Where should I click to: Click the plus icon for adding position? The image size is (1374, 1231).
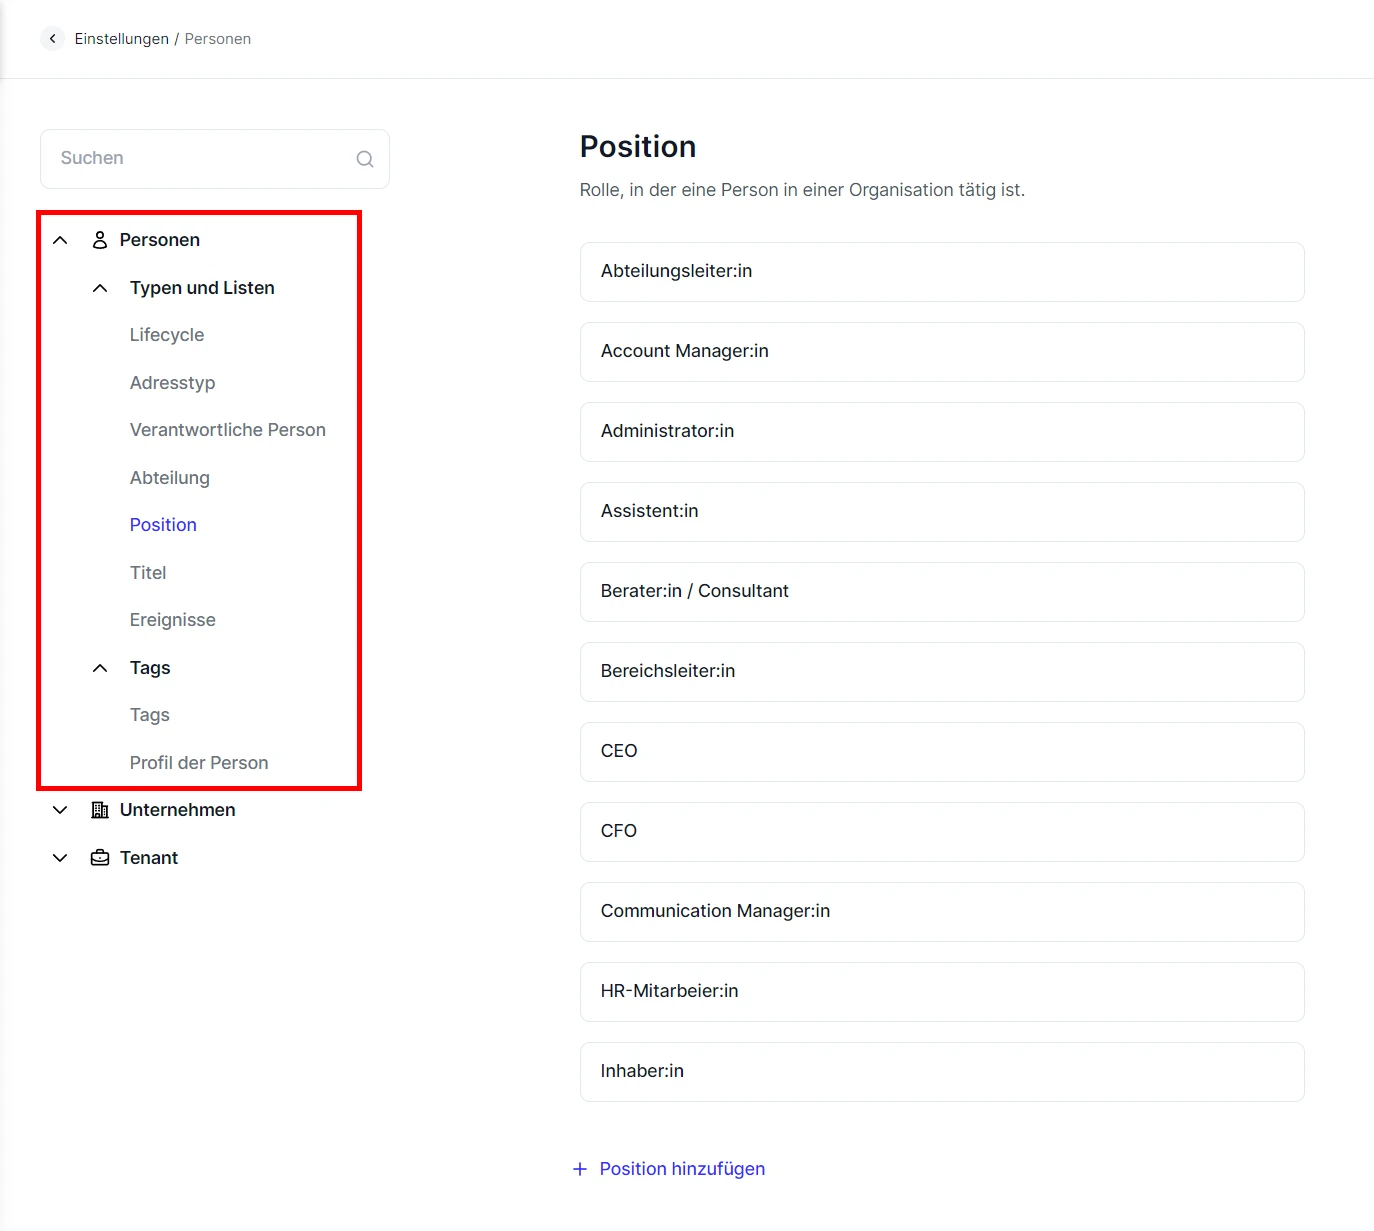coord(580,1169)
